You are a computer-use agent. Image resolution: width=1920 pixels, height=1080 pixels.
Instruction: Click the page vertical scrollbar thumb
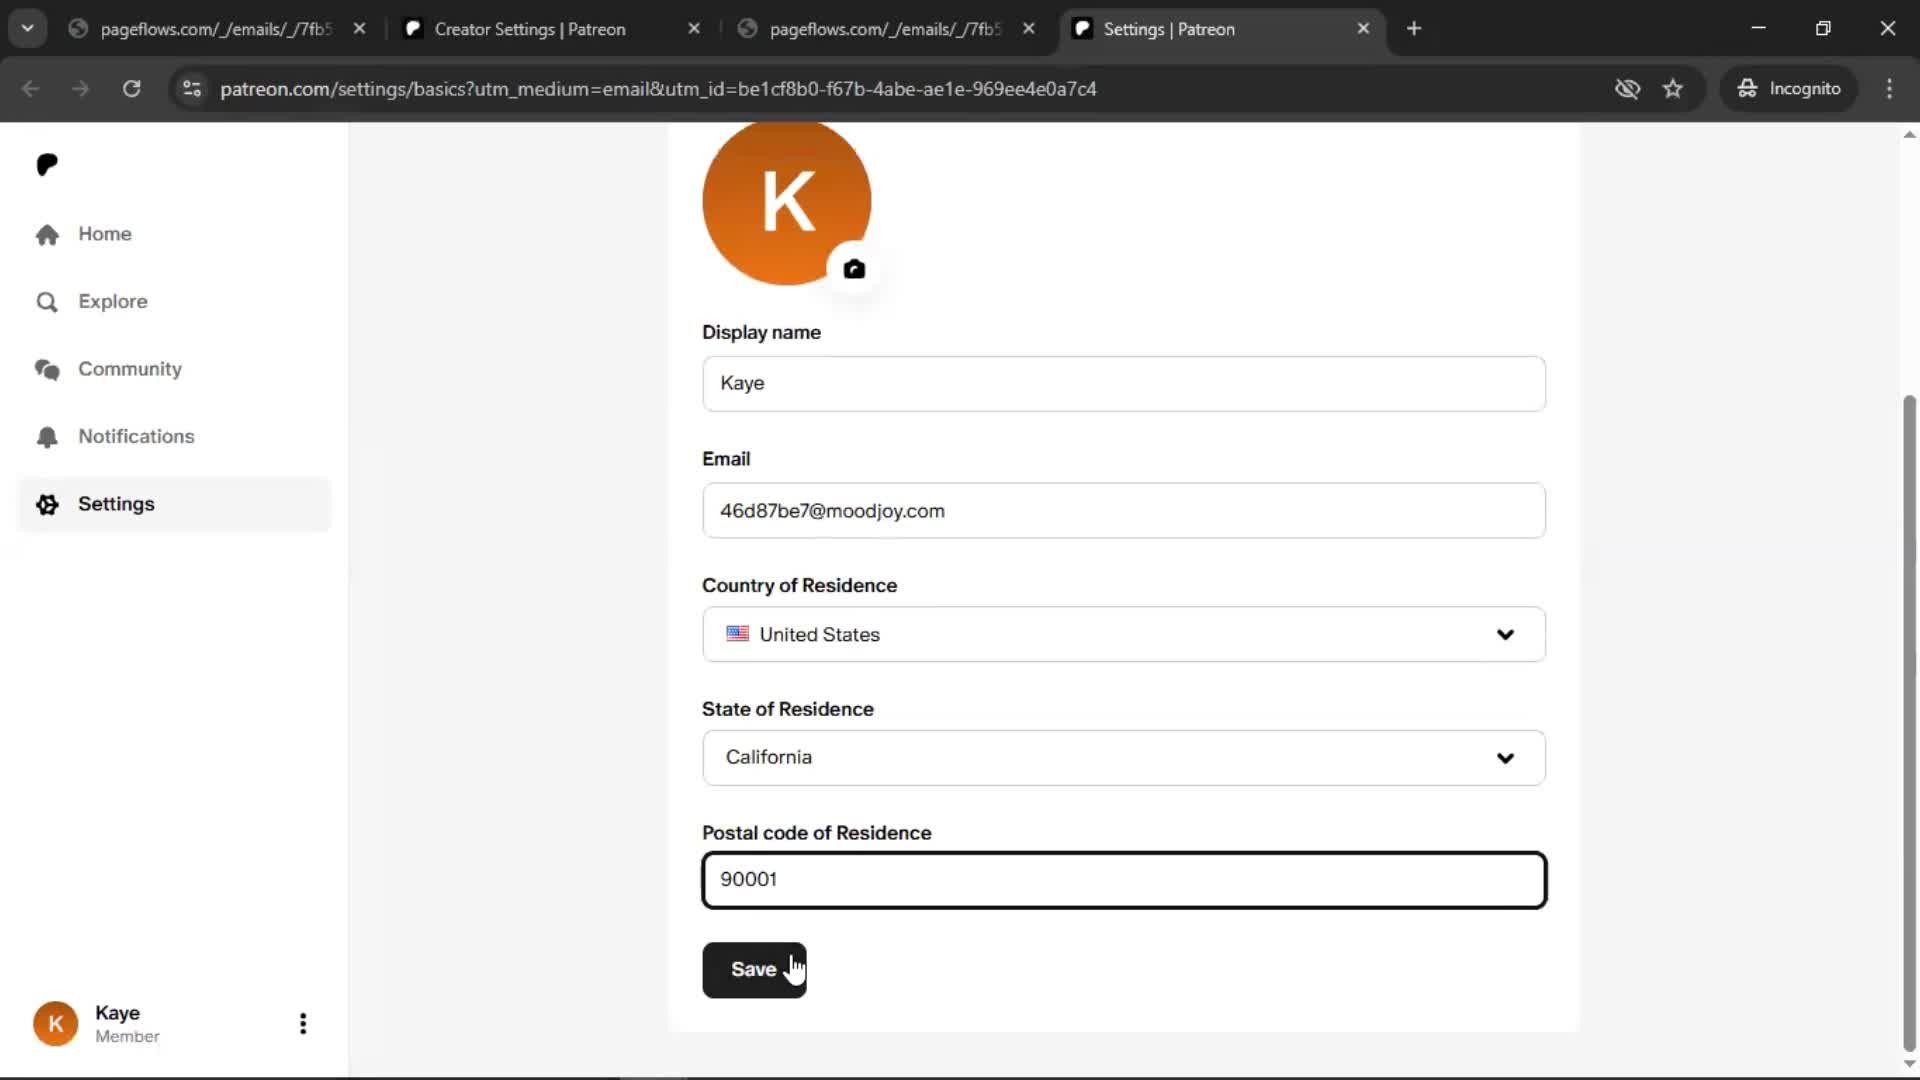tap(1909, 723)
